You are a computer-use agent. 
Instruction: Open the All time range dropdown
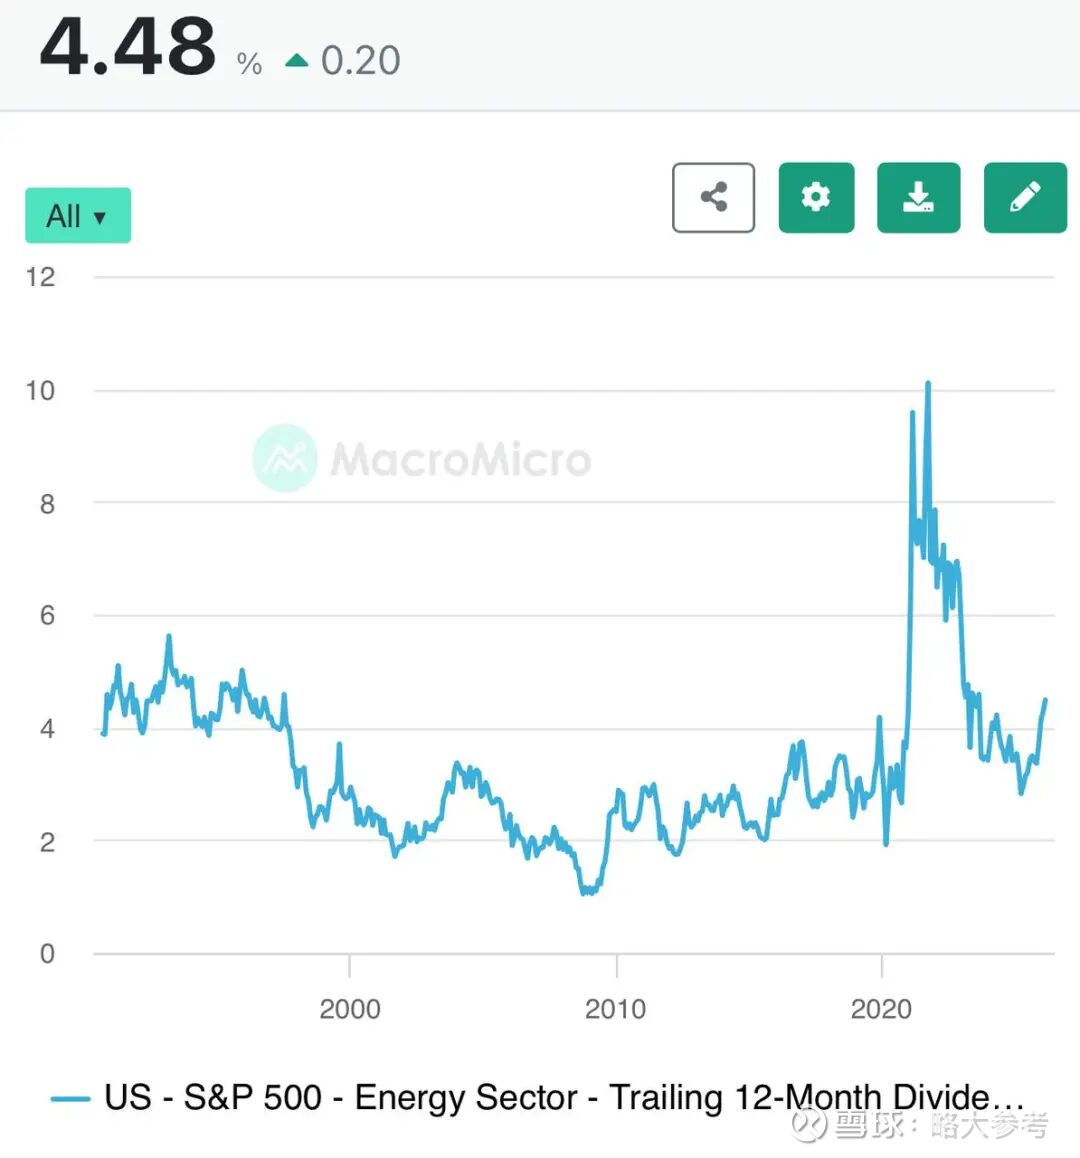pos(78,215)
